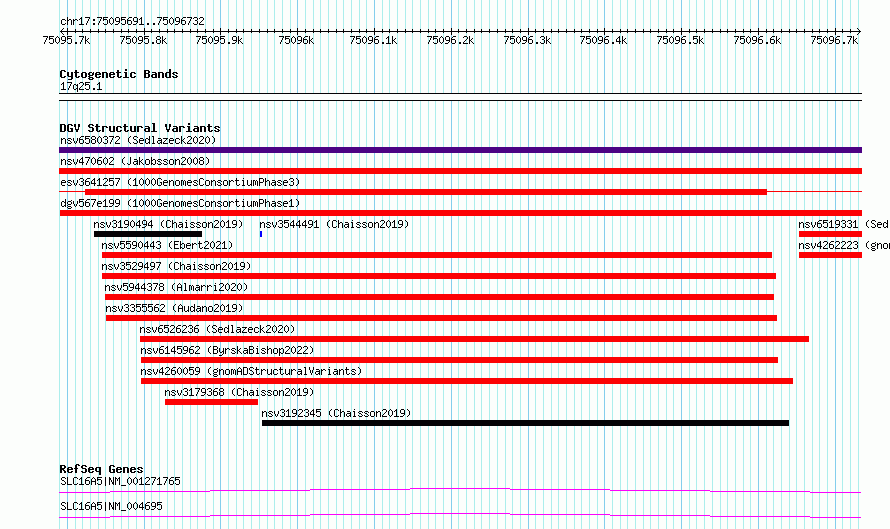This screenshot has height=529, width=890.
Task: Select the 17q25.1 band label
Action: pyautogui.click(x=81, y=86)
